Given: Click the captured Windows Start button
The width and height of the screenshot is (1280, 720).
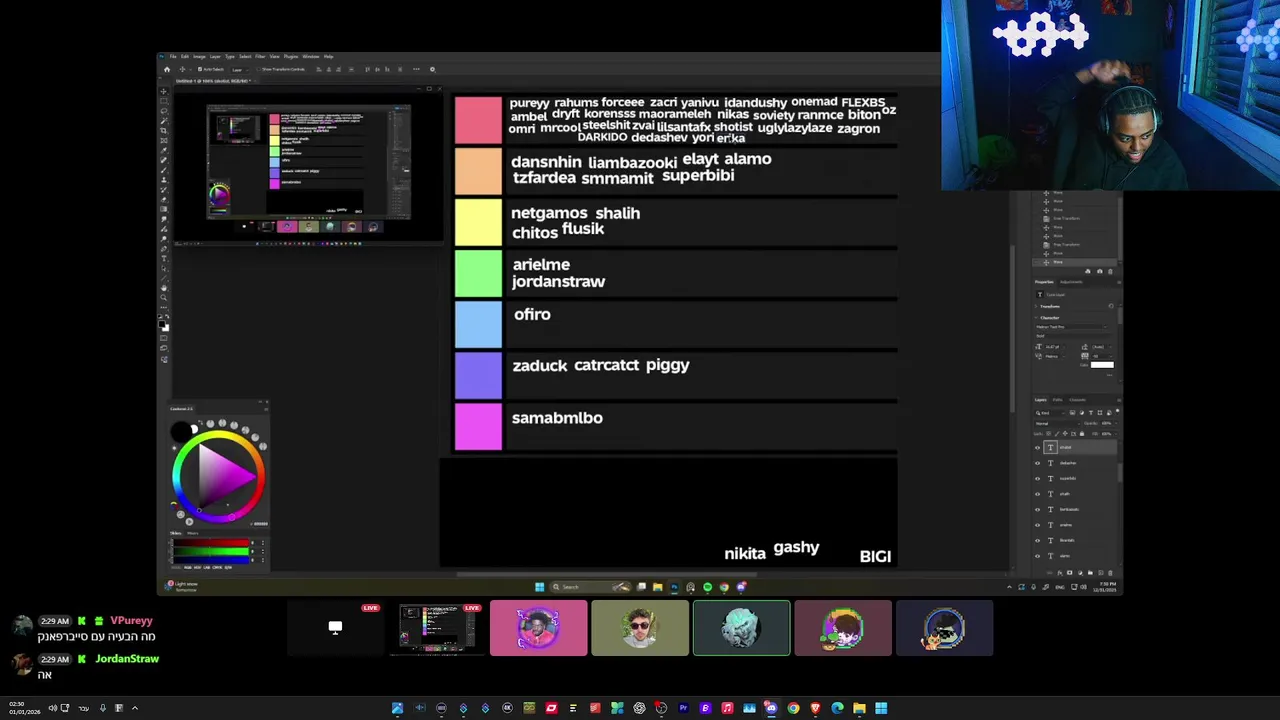Looking at the screenshot, I should tap(539, 587).
